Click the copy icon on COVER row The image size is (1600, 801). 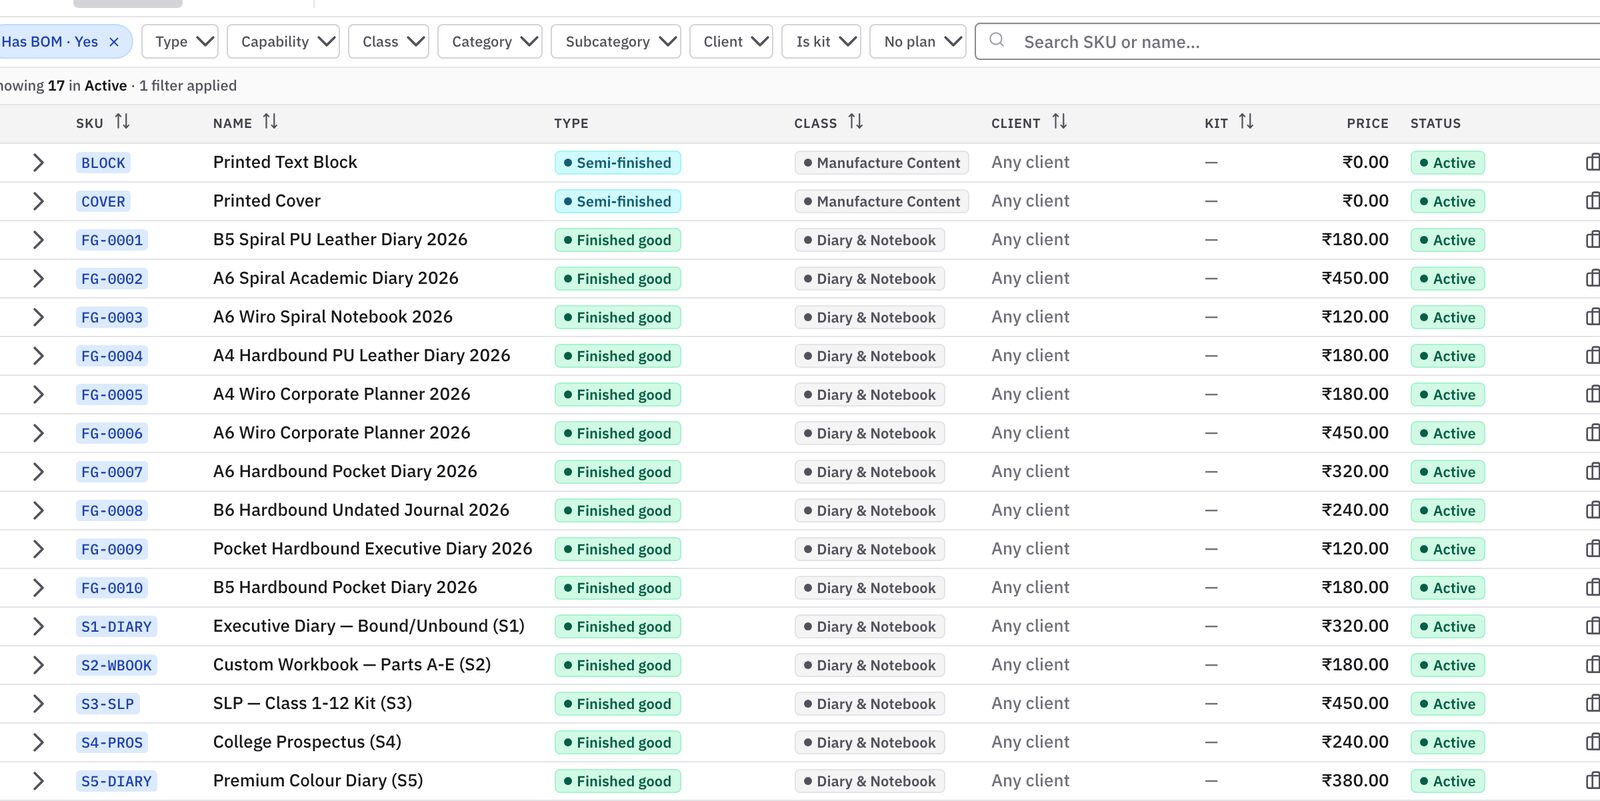pyautogui.click(x=1592, y=201)
